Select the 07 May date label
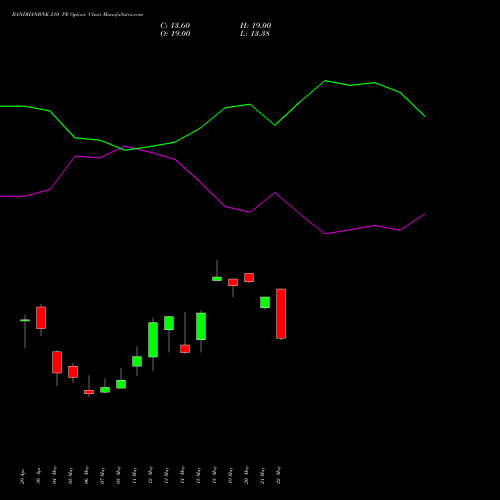Screen dimensions: 500x500 102,475
